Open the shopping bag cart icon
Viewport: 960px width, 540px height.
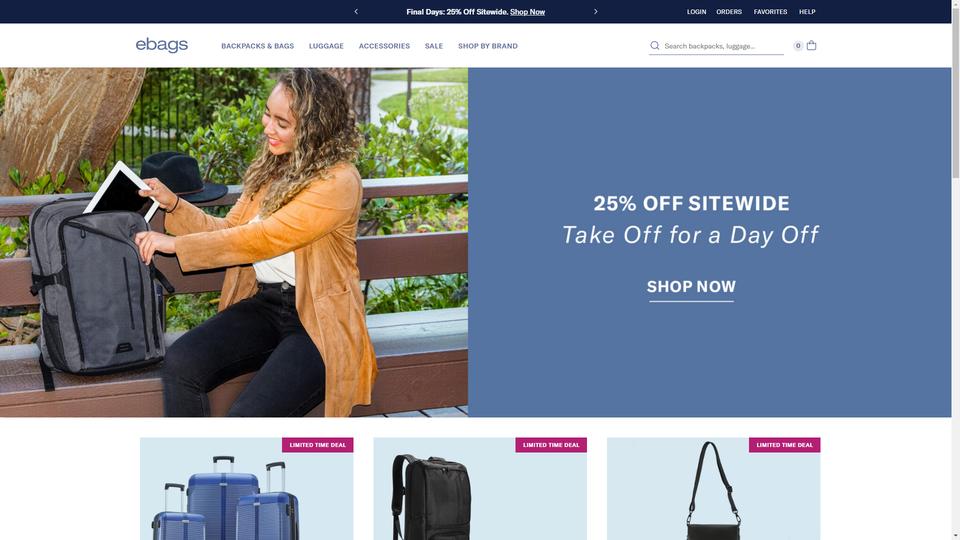click(811, 45)
